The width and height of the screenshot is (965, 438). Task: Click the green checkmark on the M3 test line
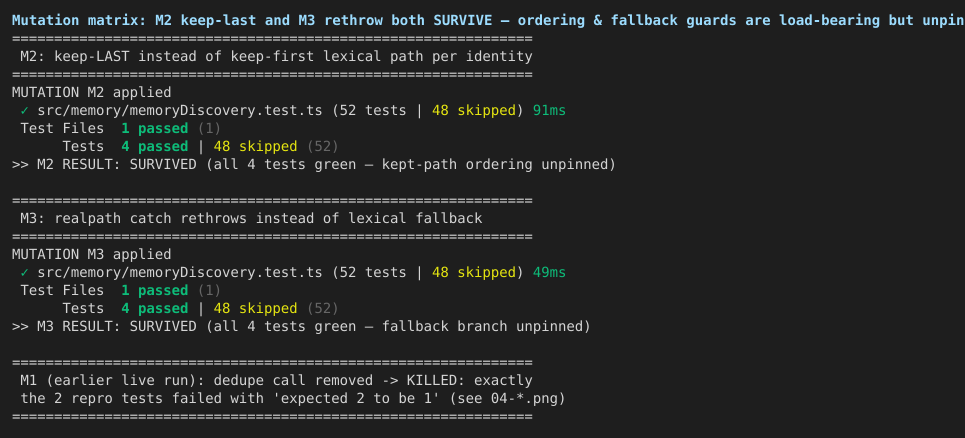(x=25, y=273)
